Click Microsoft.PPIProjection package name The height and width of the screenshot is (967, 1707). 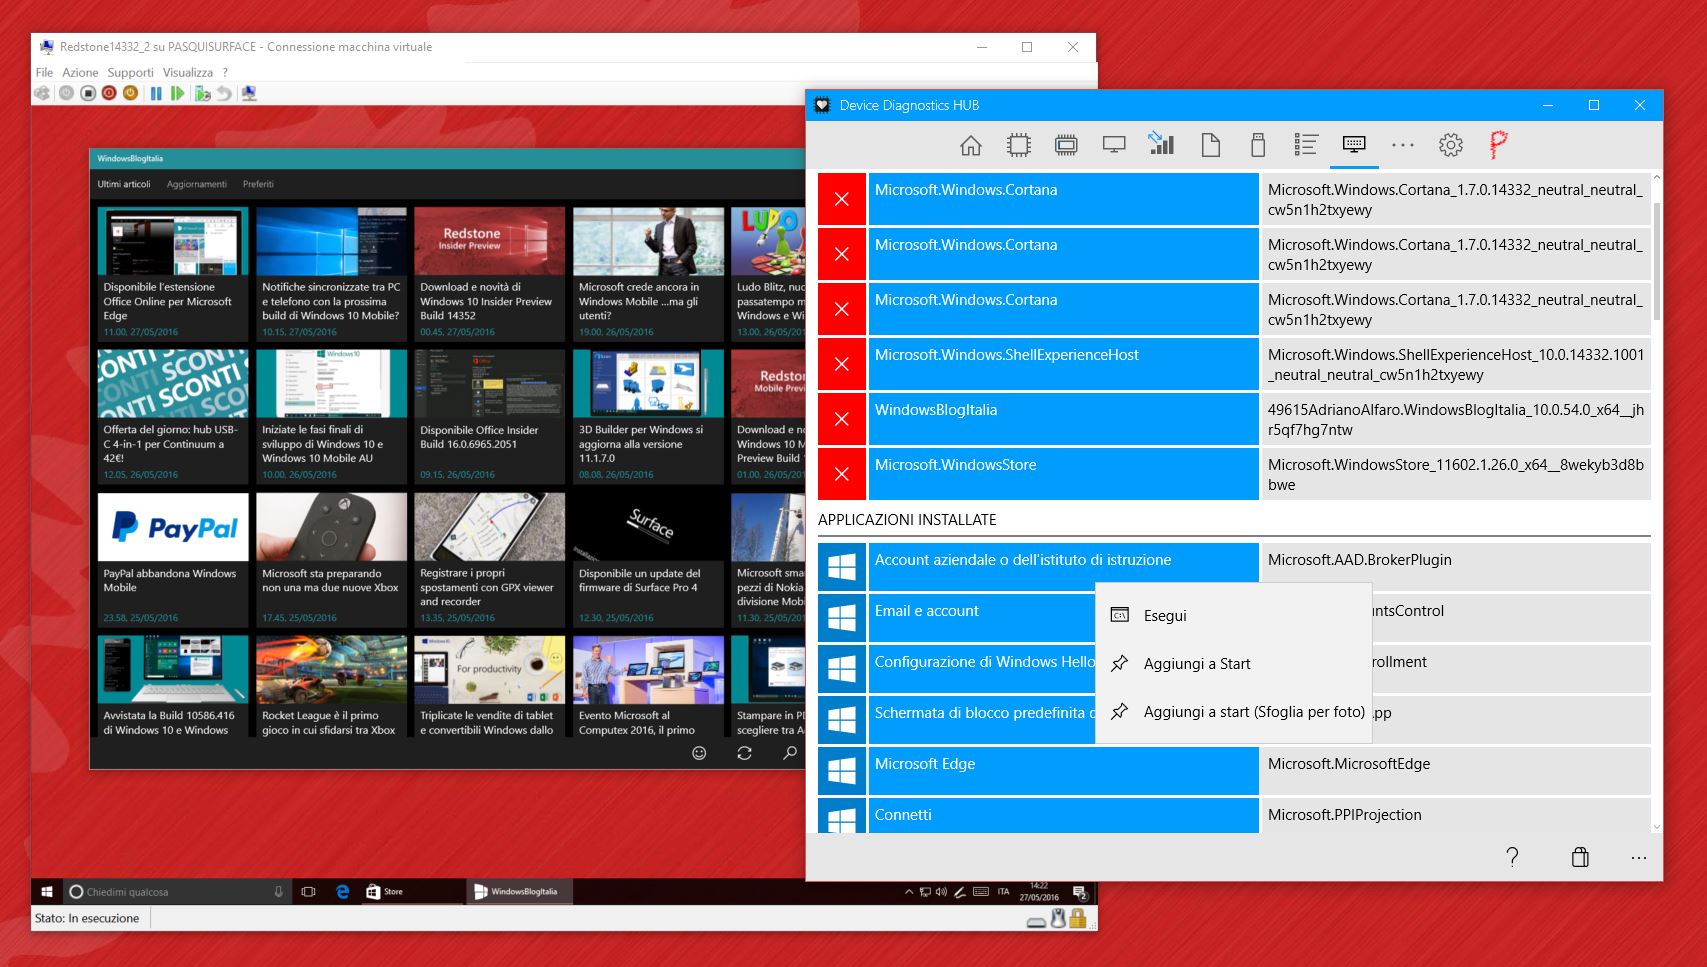coord(1344,815)
